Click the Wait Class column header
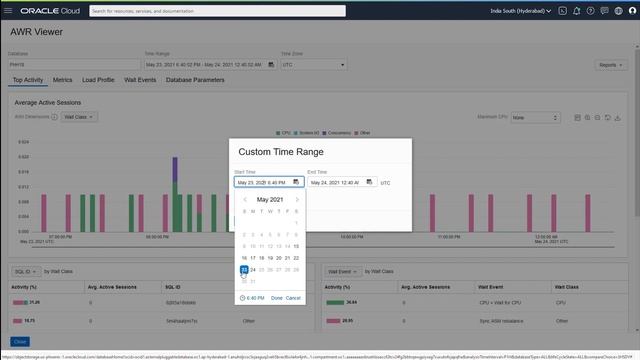Screen dimensions: 640x360 pos(567,287)
